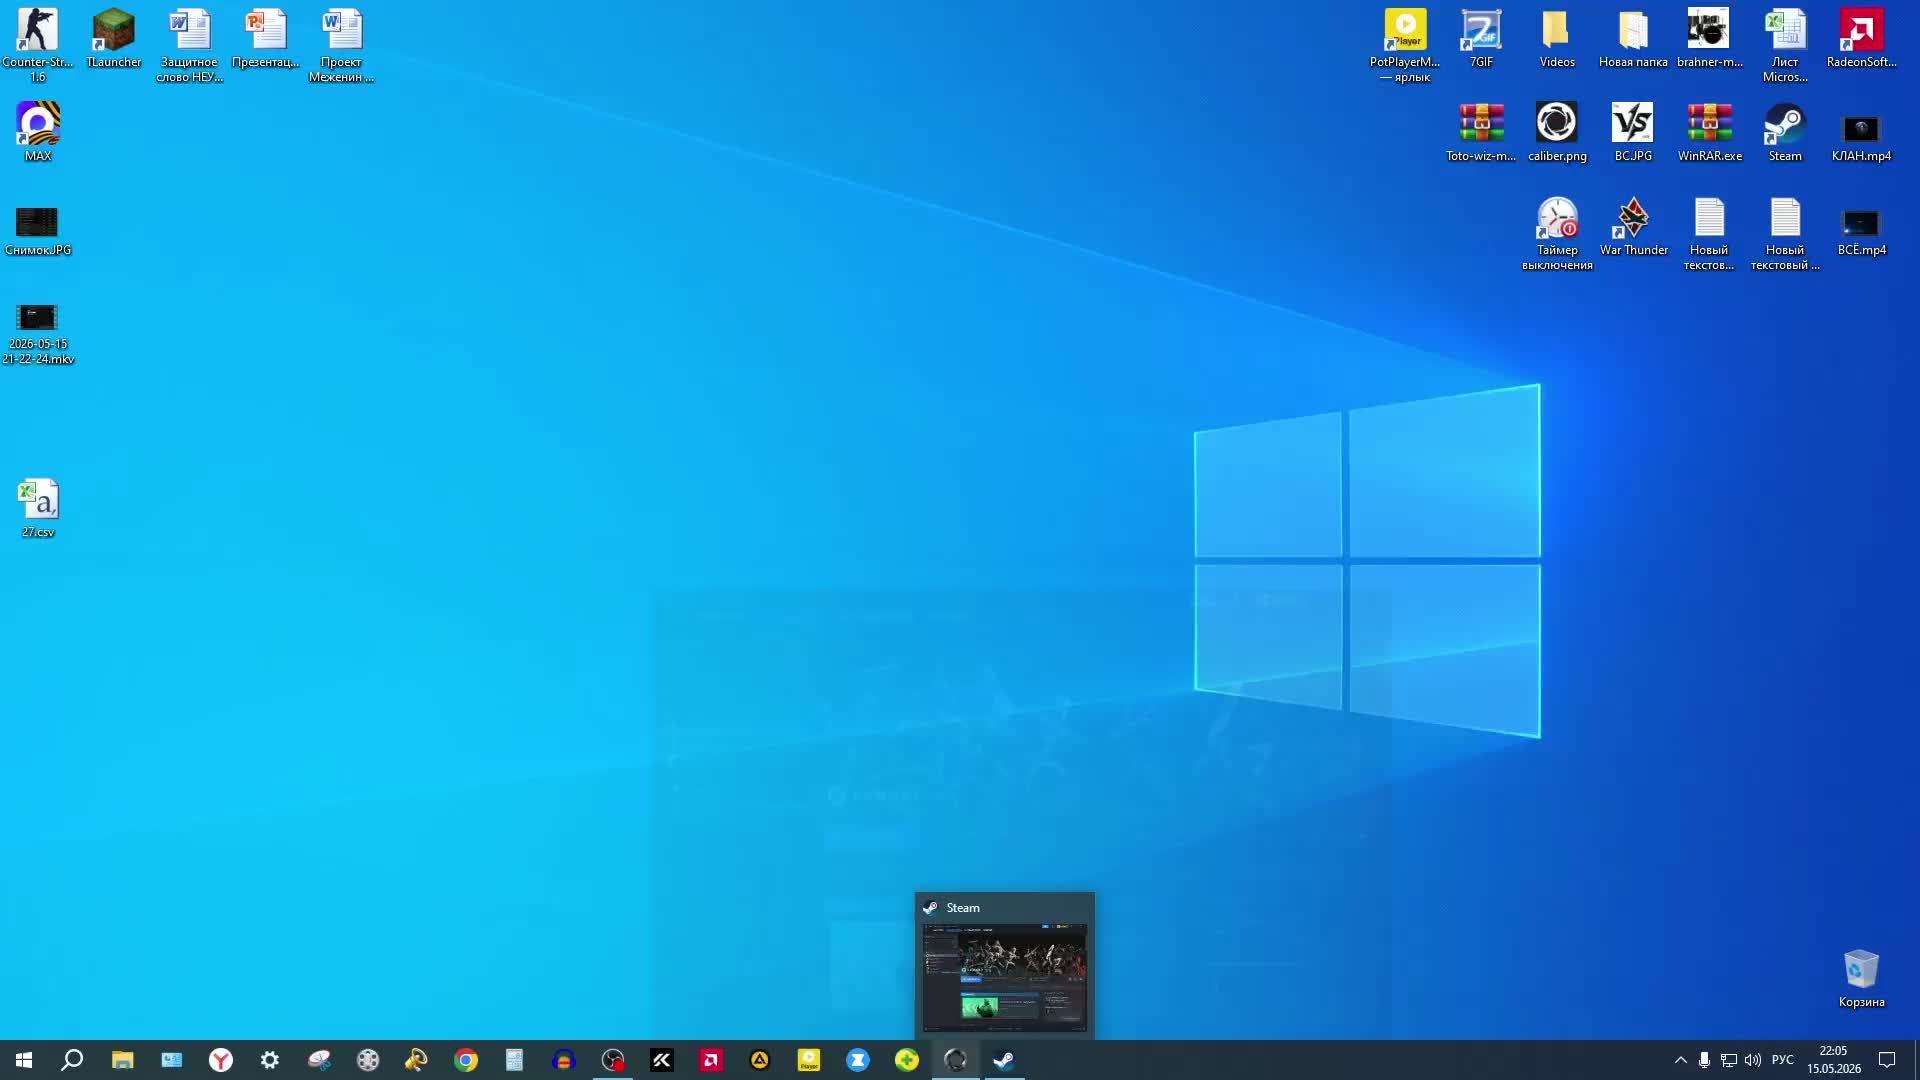Select the Корзина recycle bin icon

tap(1861, 979)
